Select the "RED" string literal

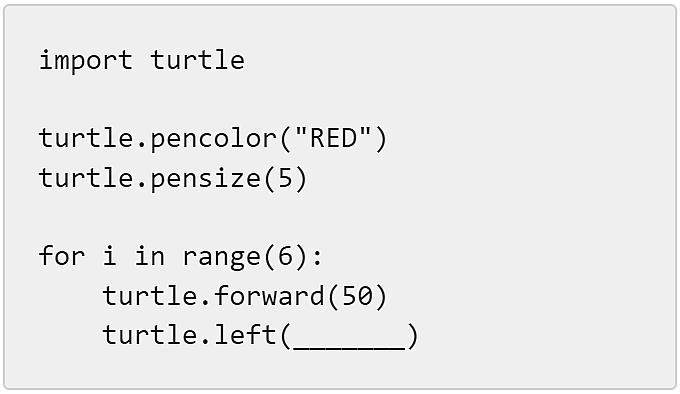(x=333, y=138)
